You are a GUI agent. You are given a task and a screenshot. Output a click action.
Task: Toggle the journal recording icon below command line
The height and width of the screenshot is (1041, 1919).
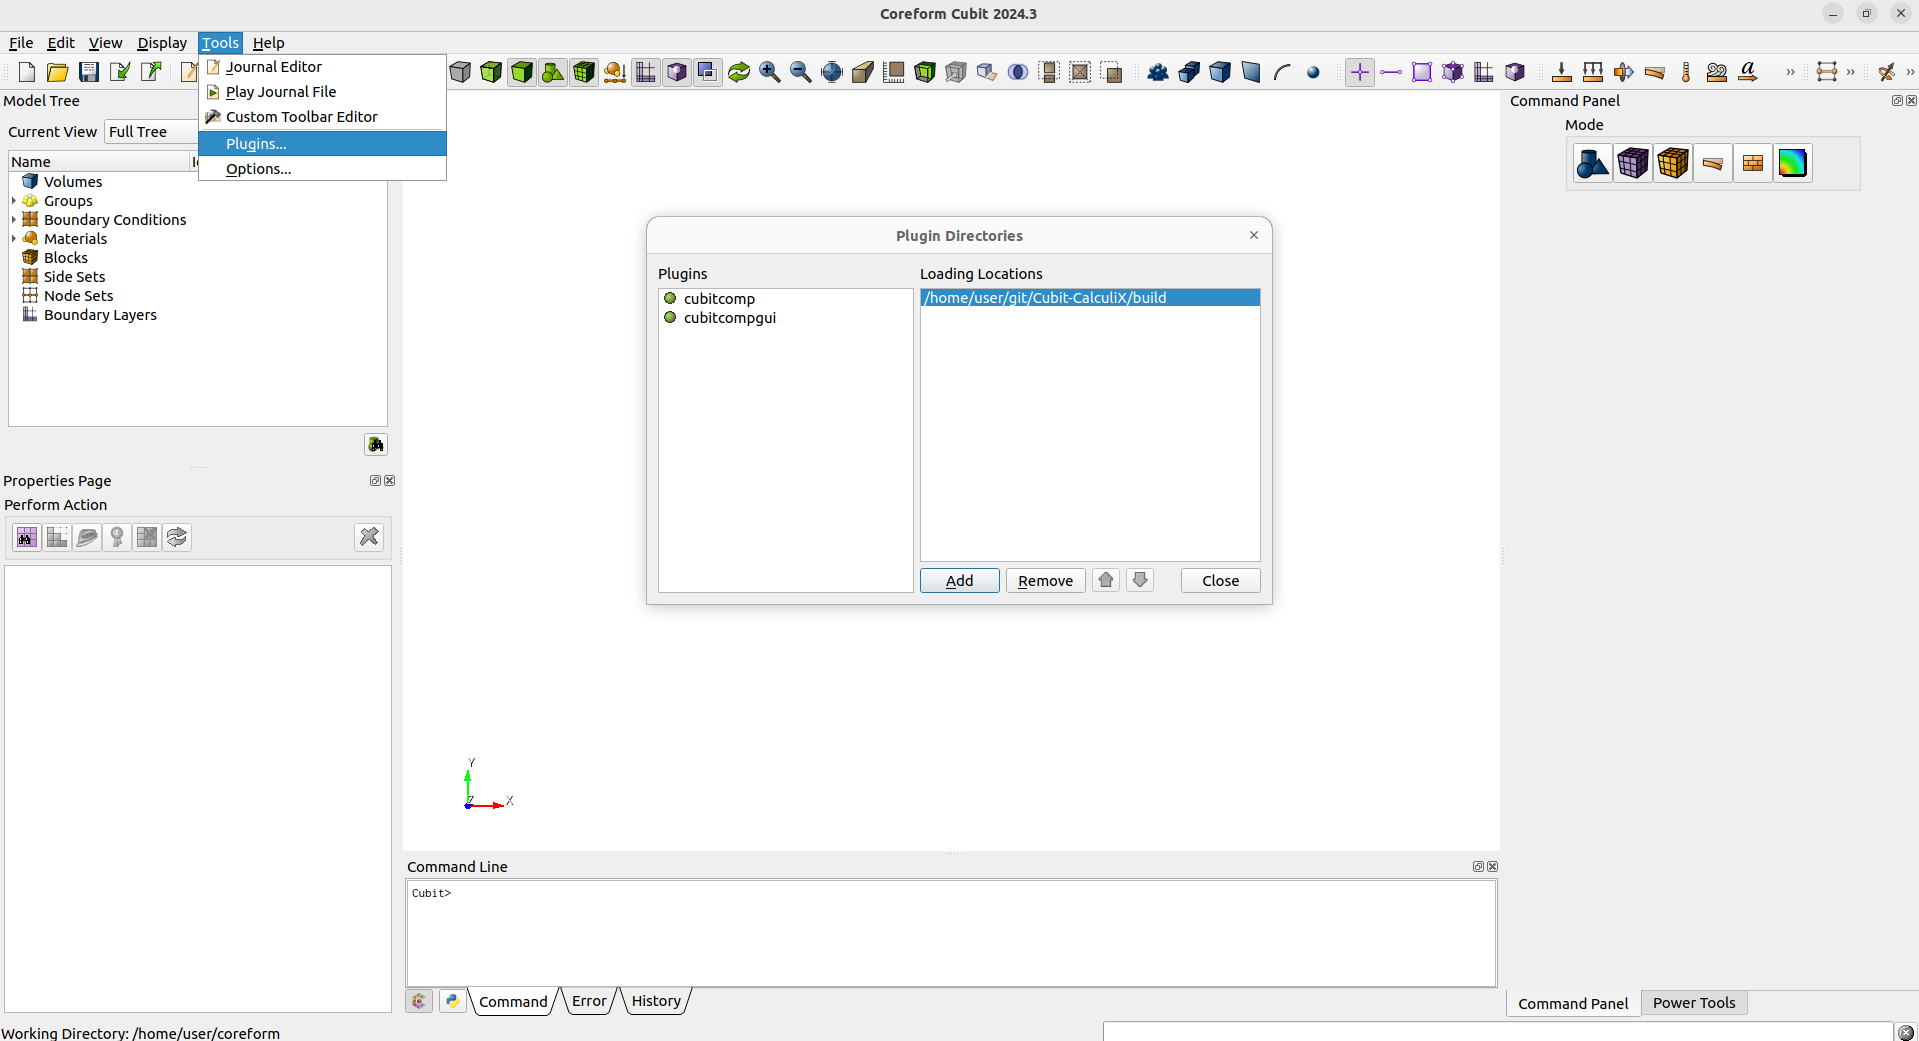[x=418, y=1000]
